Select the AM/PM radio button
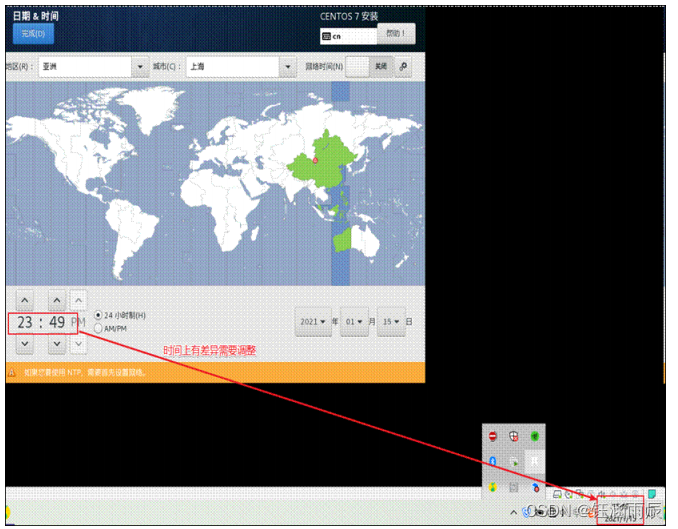Viewport: 678px width, 529px height. coord(98,328)
